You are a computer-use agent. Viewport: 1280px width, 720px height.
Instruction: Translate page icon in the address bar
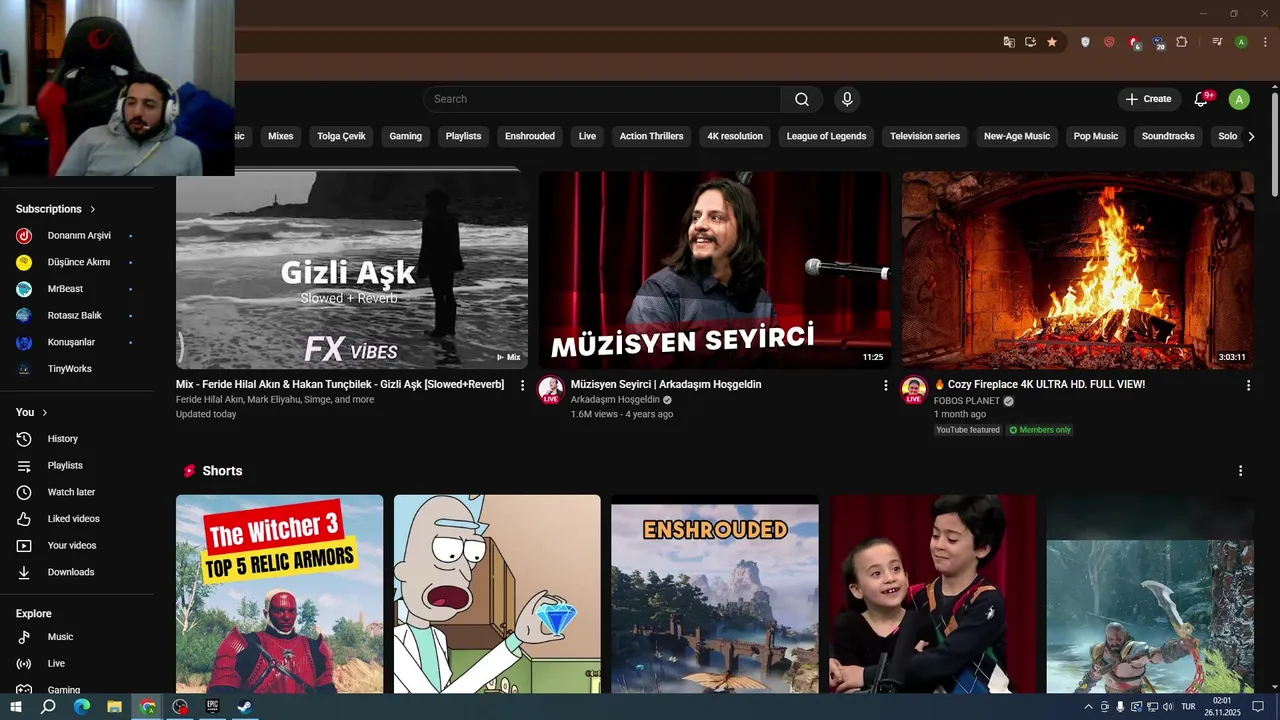1009,42
